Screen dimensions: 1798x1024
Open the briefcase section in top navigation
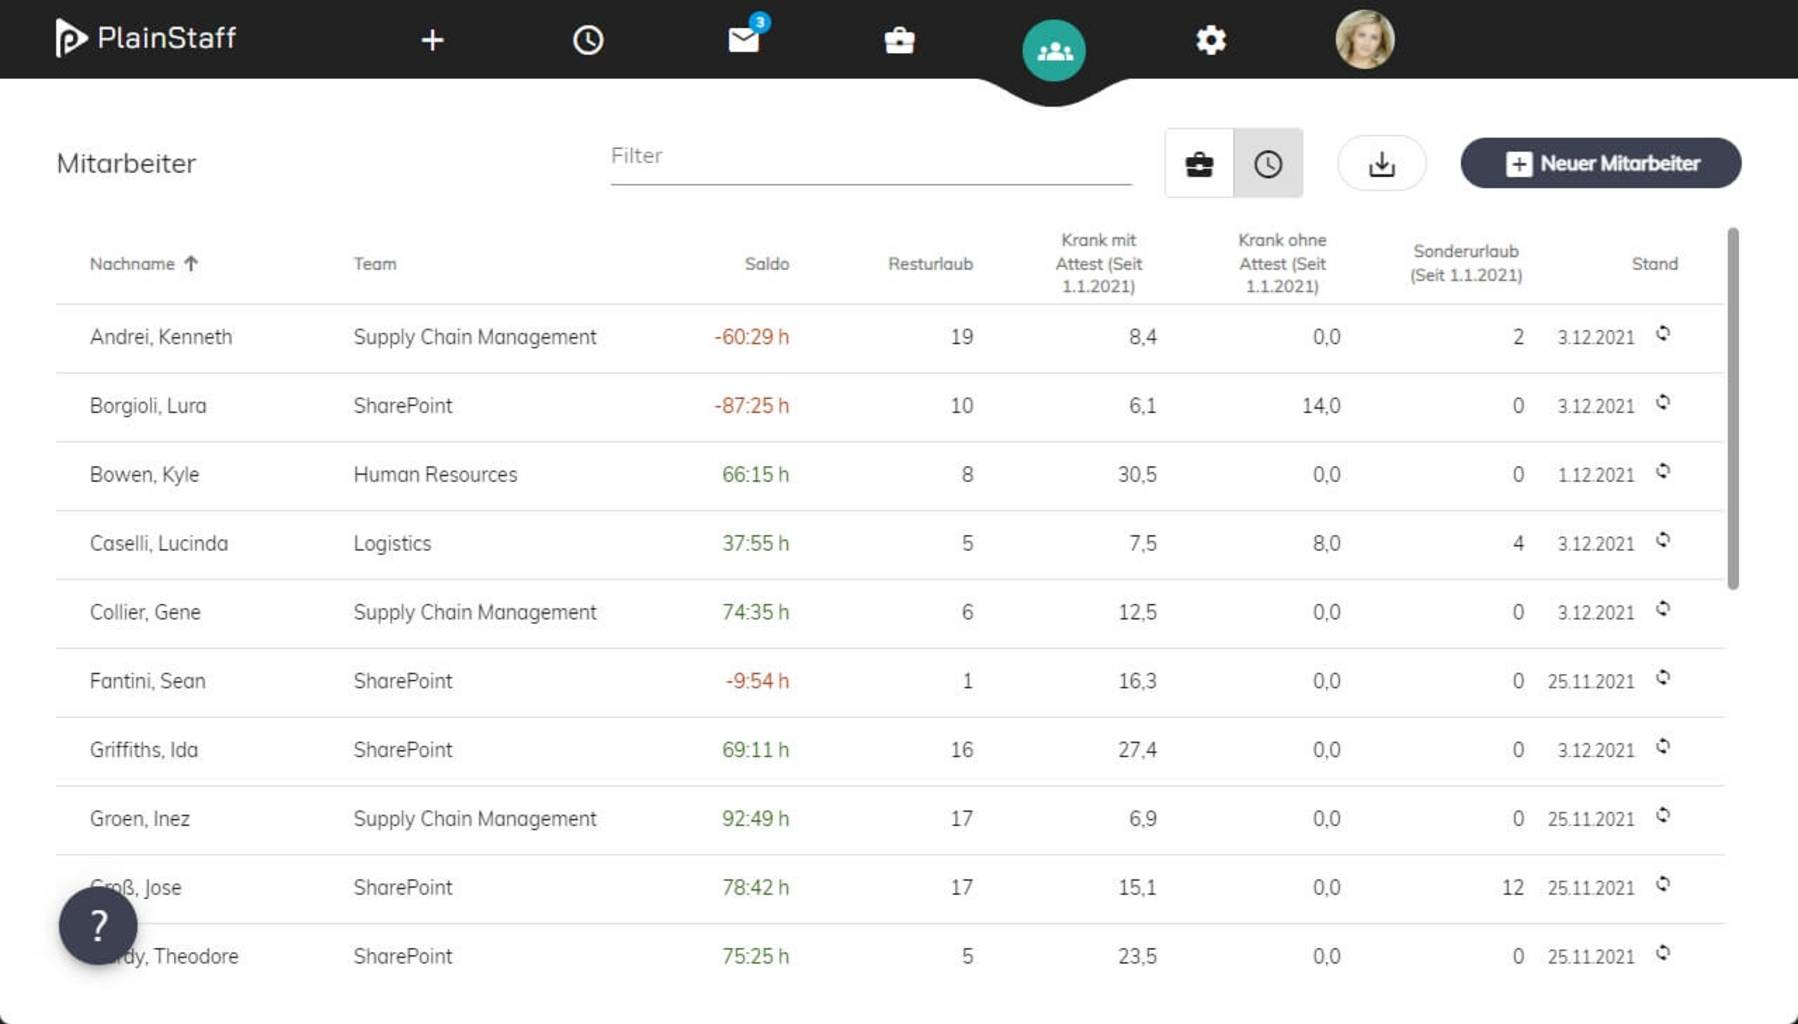click(x=899, y=40)
